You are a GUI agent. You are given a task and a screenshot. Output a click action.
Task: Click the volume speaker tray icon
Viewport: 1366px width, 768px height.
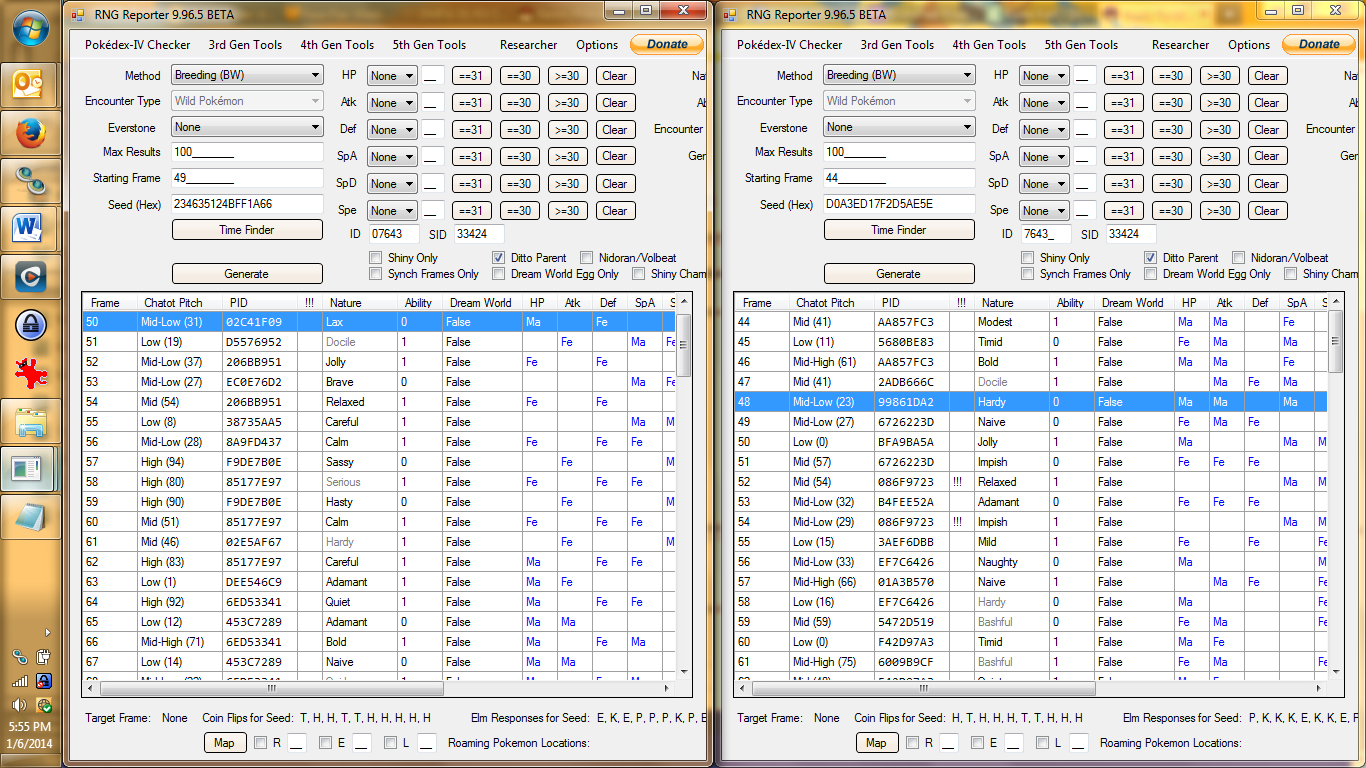[19, 705]
